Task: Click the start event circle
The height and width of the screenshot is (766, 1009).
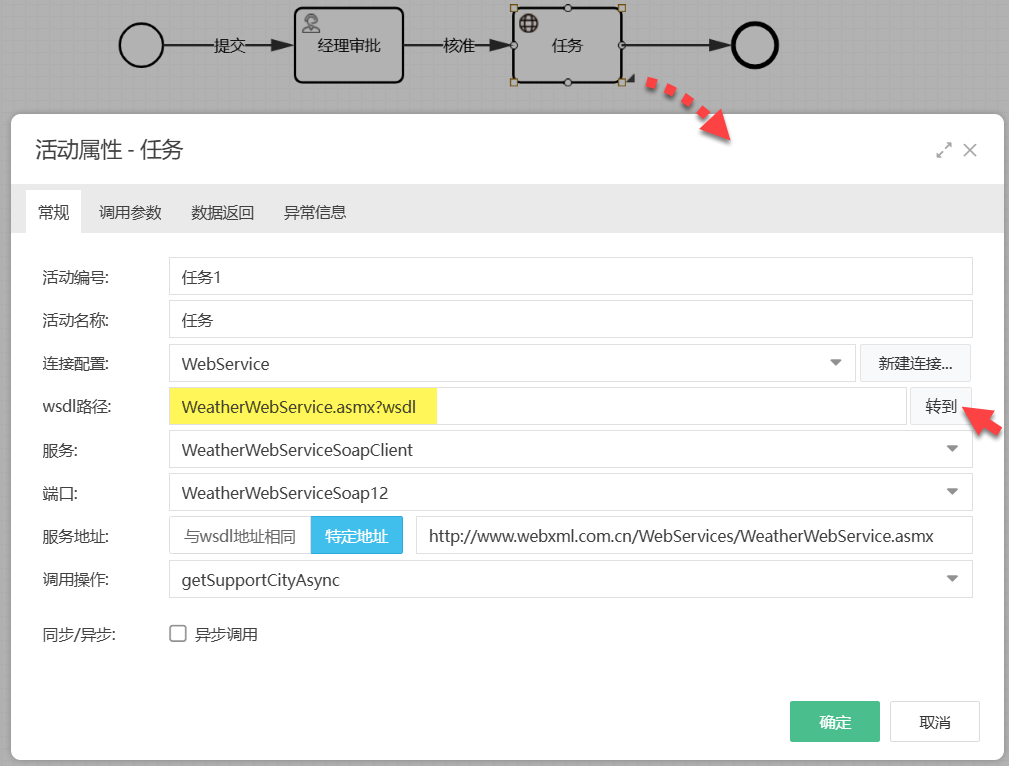Action: click(141, 45)
